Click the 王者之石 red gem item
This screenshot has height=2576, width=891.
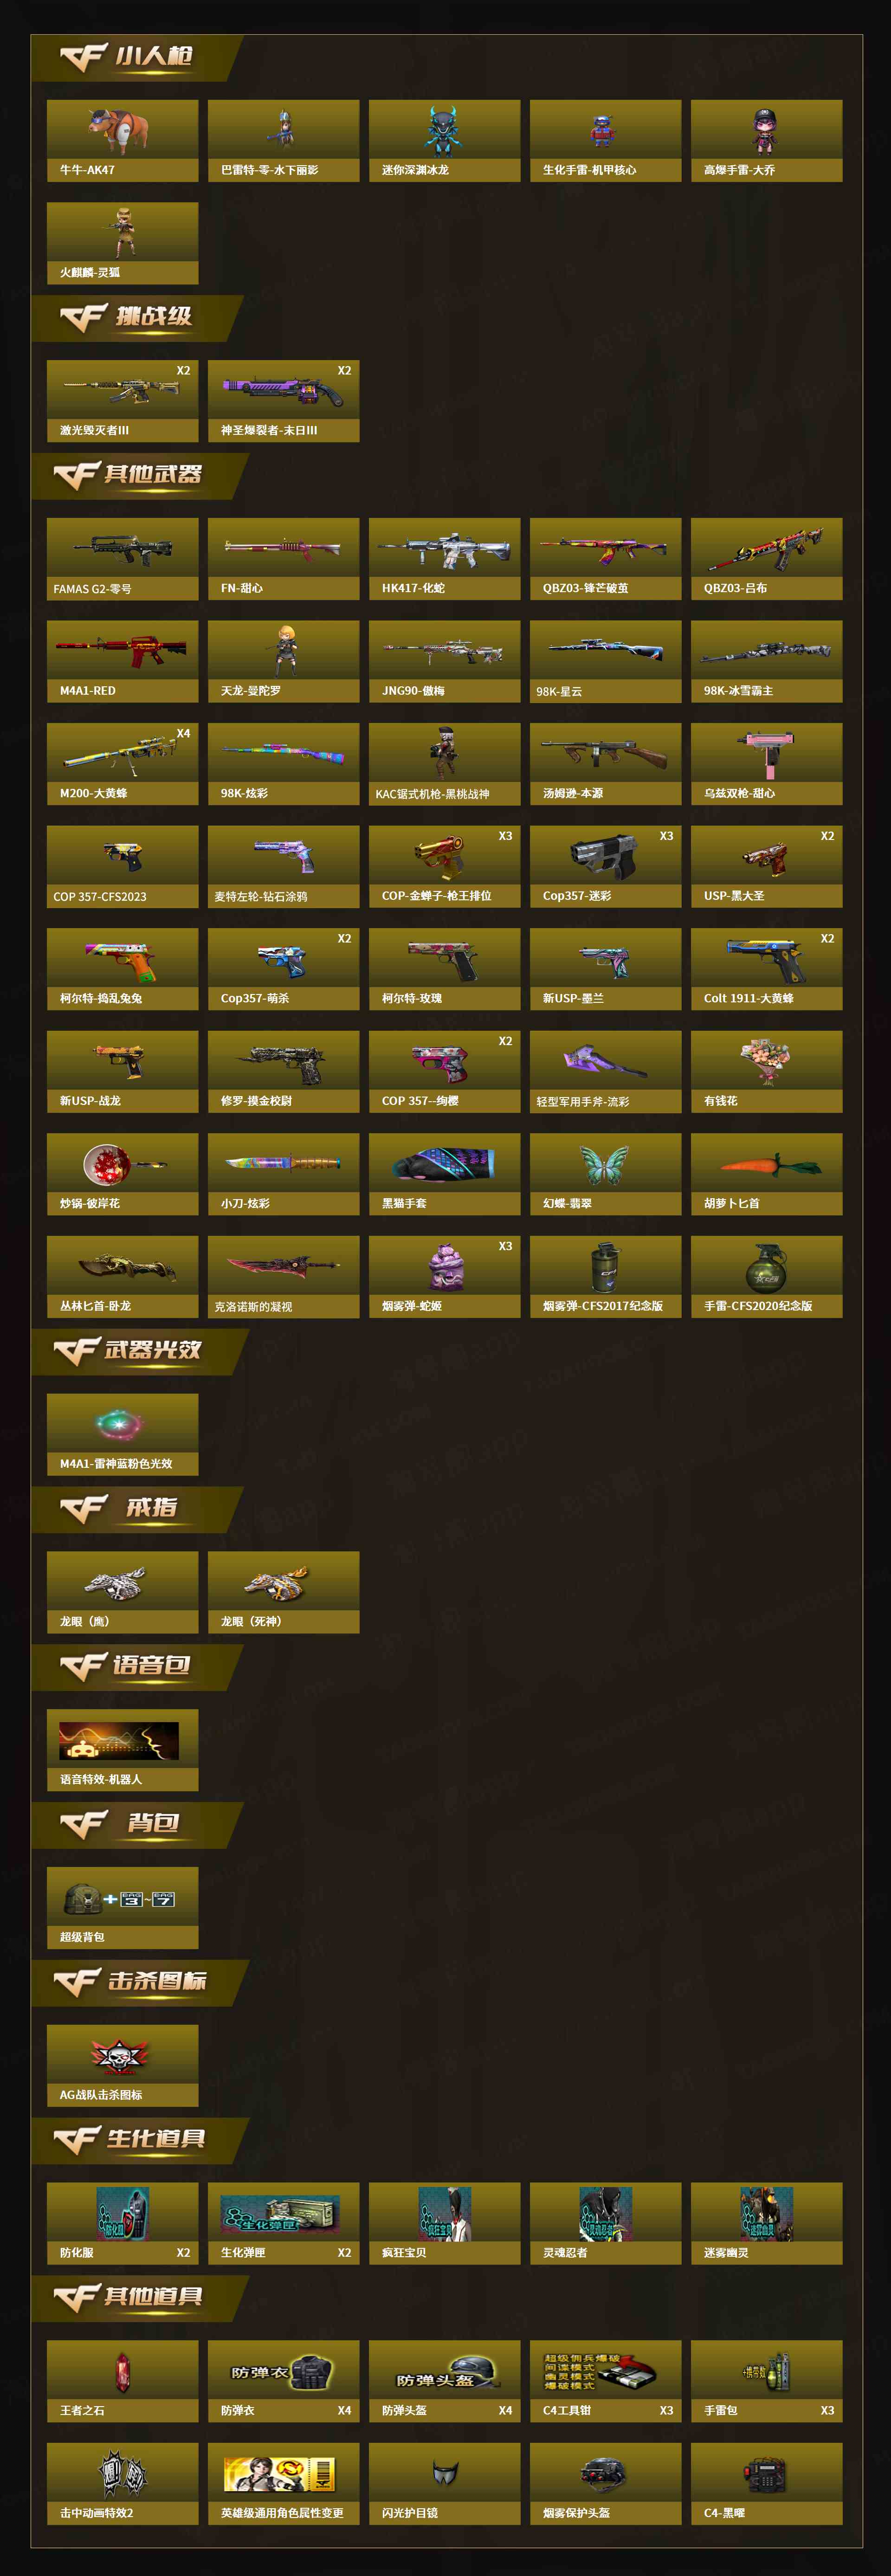[x=122, y=2381]
